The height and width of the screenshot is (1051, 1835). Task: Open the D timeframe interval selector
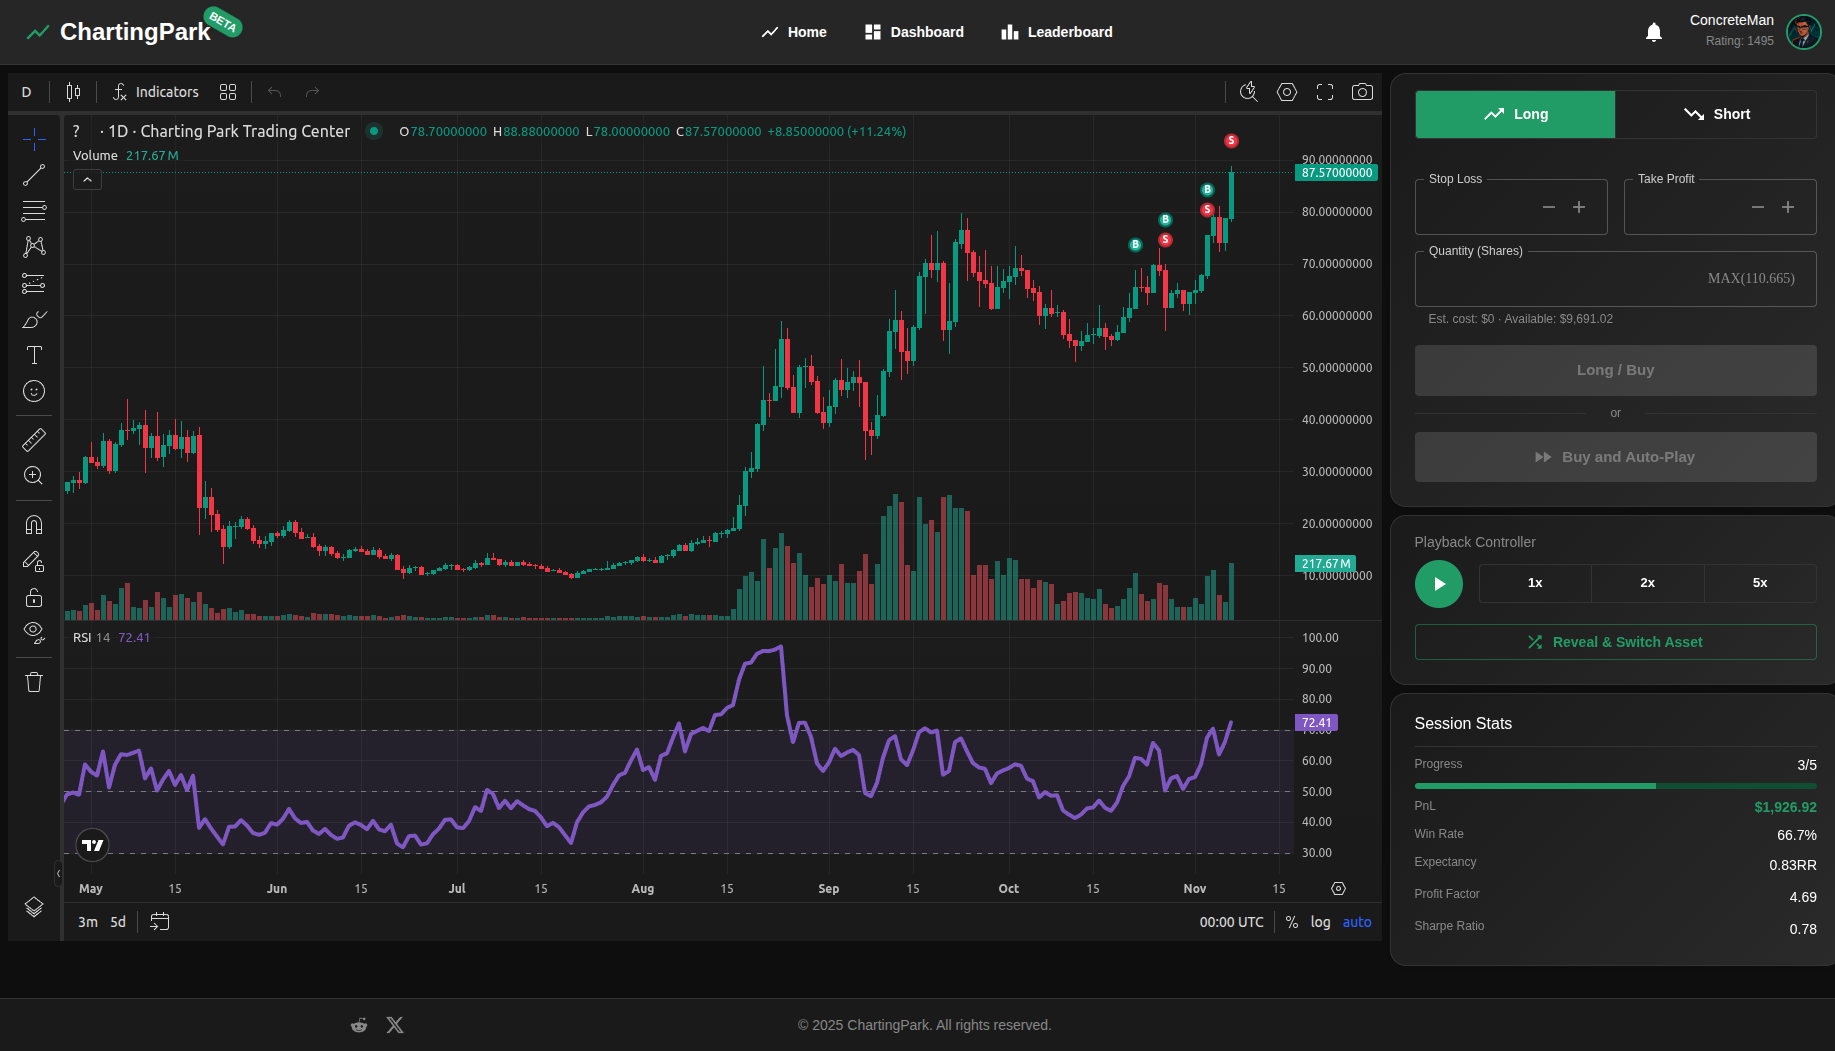[x=27, y=92]
